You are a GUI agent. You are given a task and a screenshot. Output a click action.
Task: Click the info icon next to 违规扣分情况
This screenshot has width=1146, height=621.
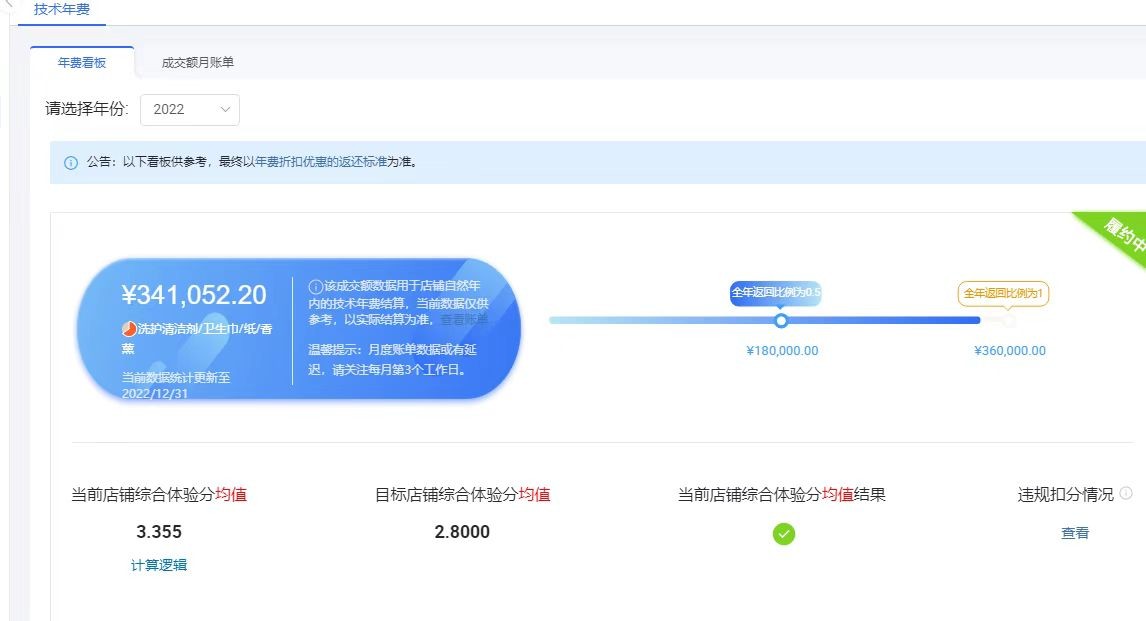pos(1126,493)
